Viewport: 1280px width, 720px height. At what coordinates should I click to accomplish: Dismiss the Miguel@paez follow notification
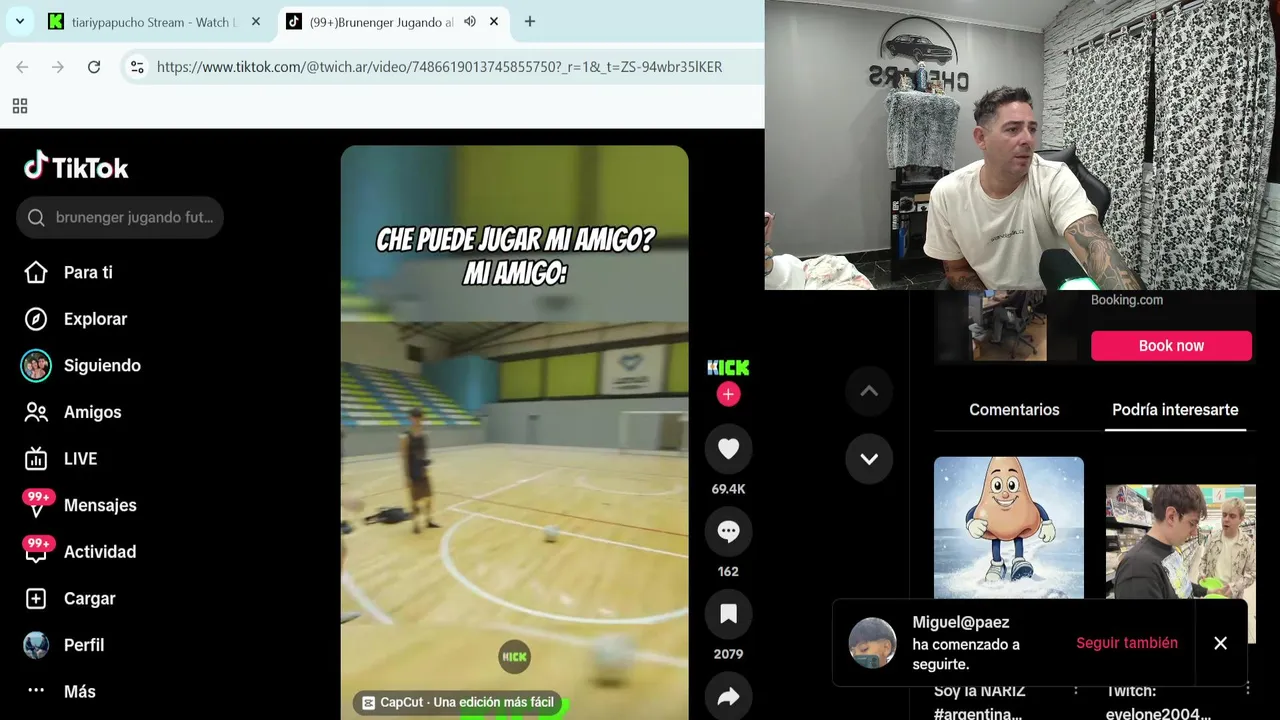(x=1220, y=643)
